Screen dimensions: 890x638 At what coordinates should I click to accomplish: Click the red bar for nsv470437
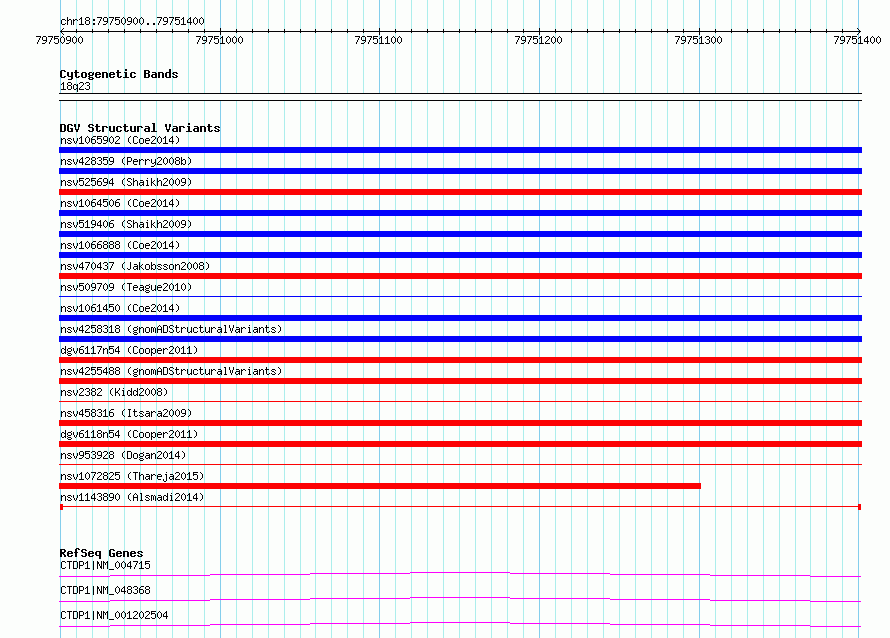(460, 276)
